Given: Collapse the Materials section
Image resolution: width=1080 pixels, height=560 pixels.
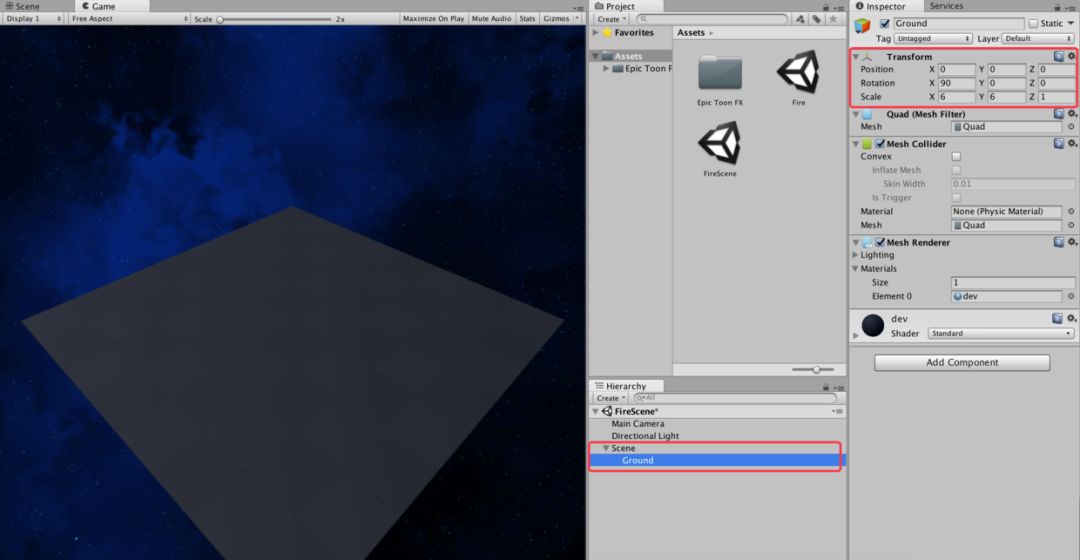Looking at the screenshot, I should [x=855, y=269].
